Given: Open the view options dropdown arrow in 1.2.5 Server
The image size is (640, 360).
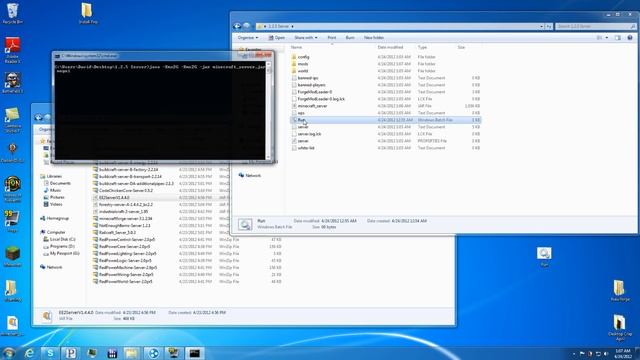Looking at the screenshot, I should pos(607,38).
